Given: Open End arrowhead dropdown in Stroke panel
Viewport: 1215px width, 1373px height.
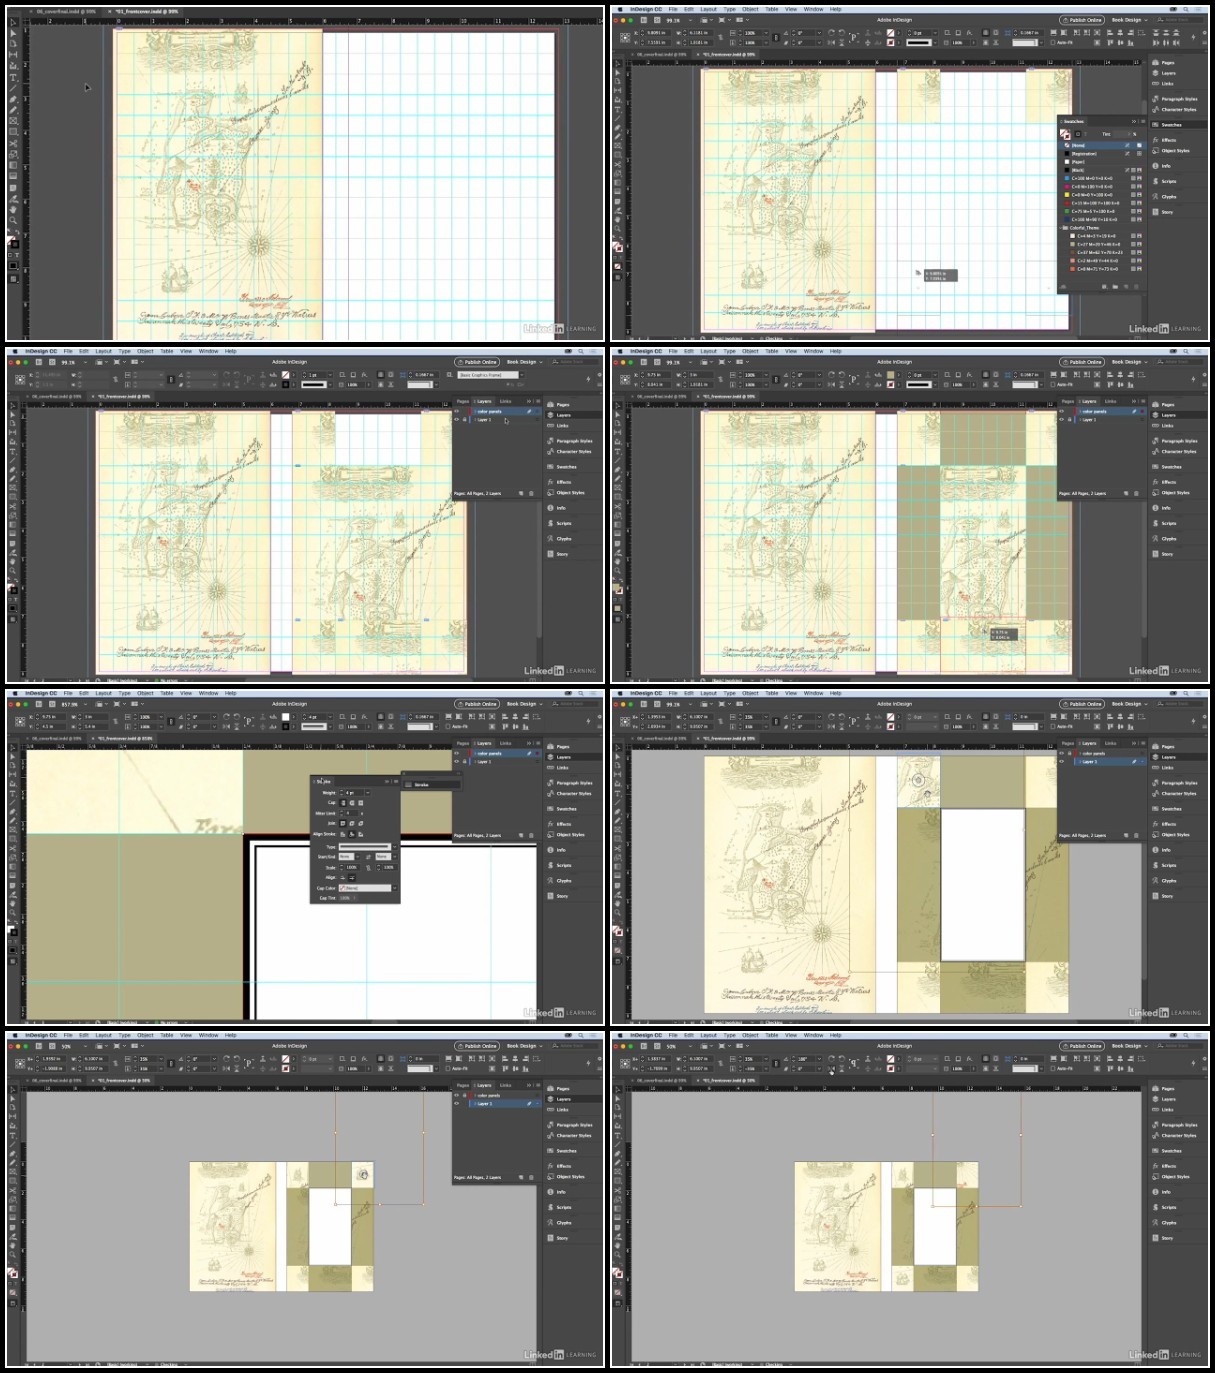Looking at the screenshot, I should (395, 857).
